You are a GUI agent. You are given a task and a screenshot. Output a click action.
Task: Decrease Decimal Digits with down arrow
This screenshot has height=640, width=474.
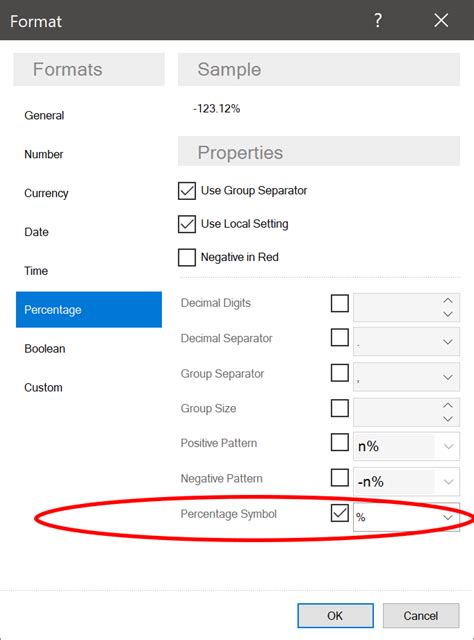[448, 314]
